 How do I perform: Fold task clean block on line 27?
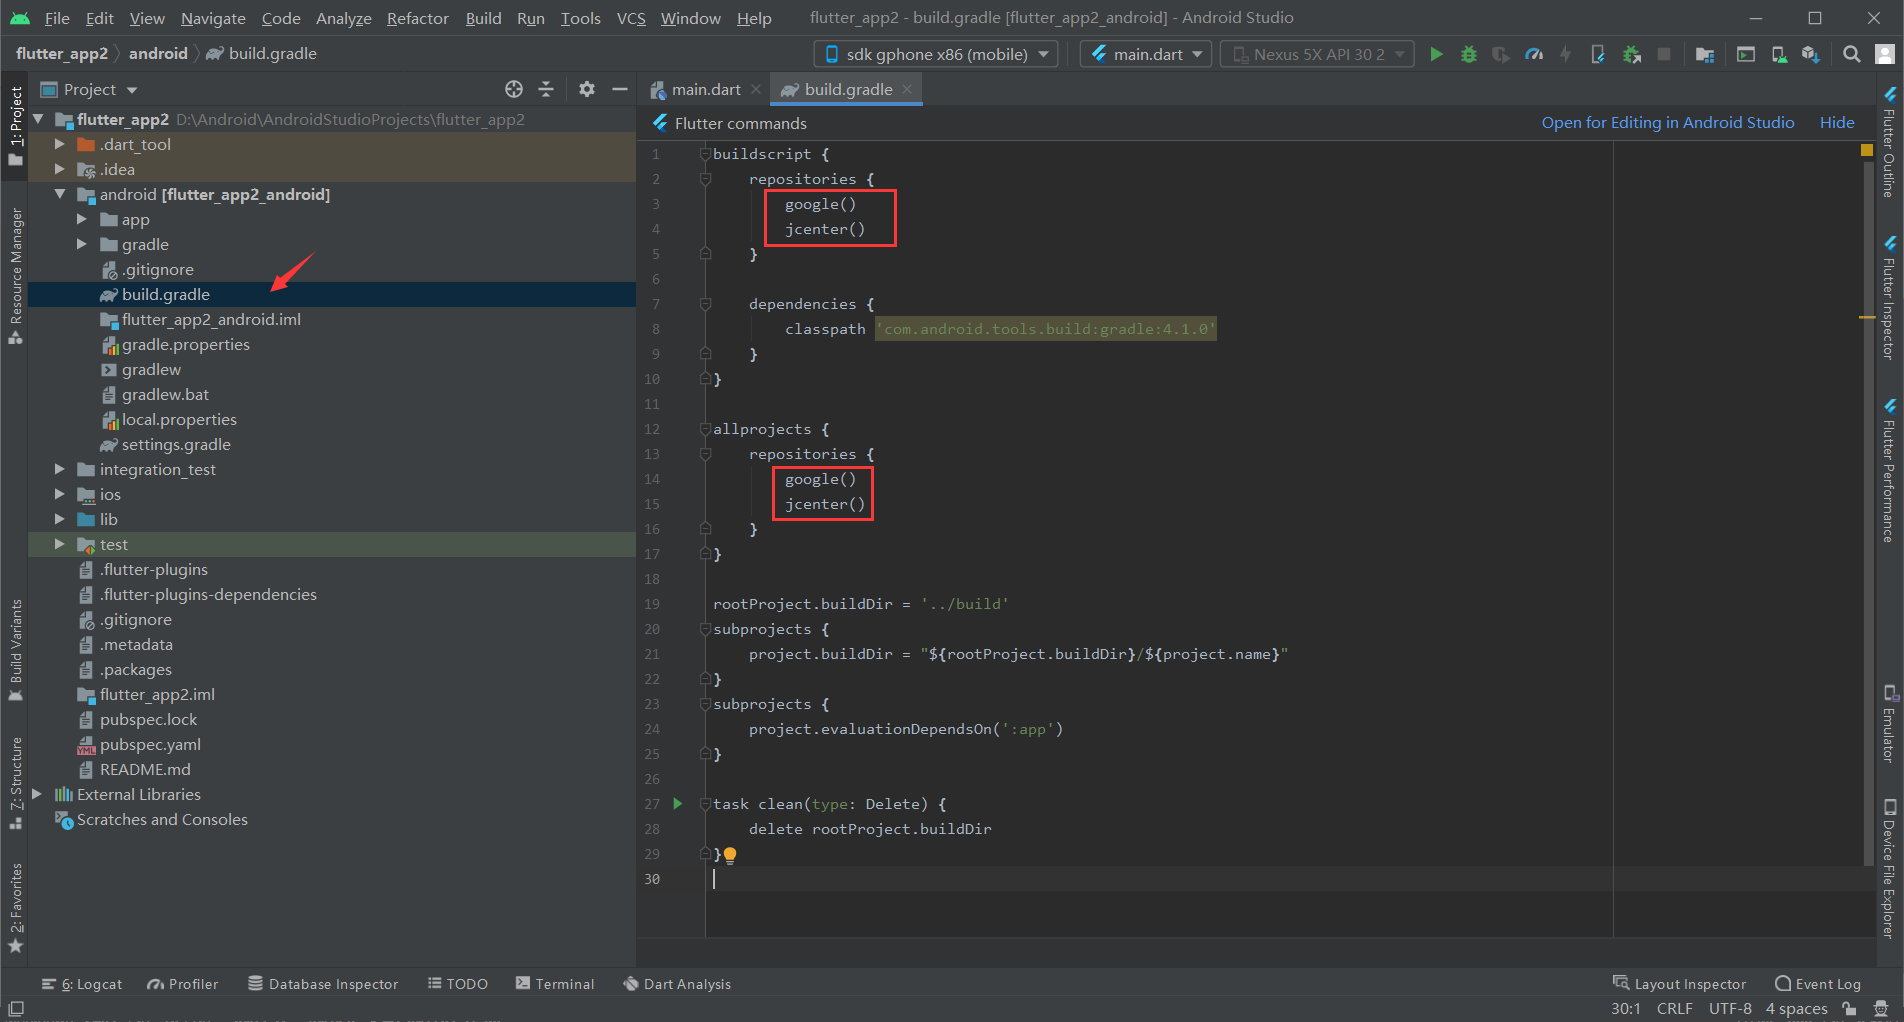pyautogui.click(x=705, y=804)
